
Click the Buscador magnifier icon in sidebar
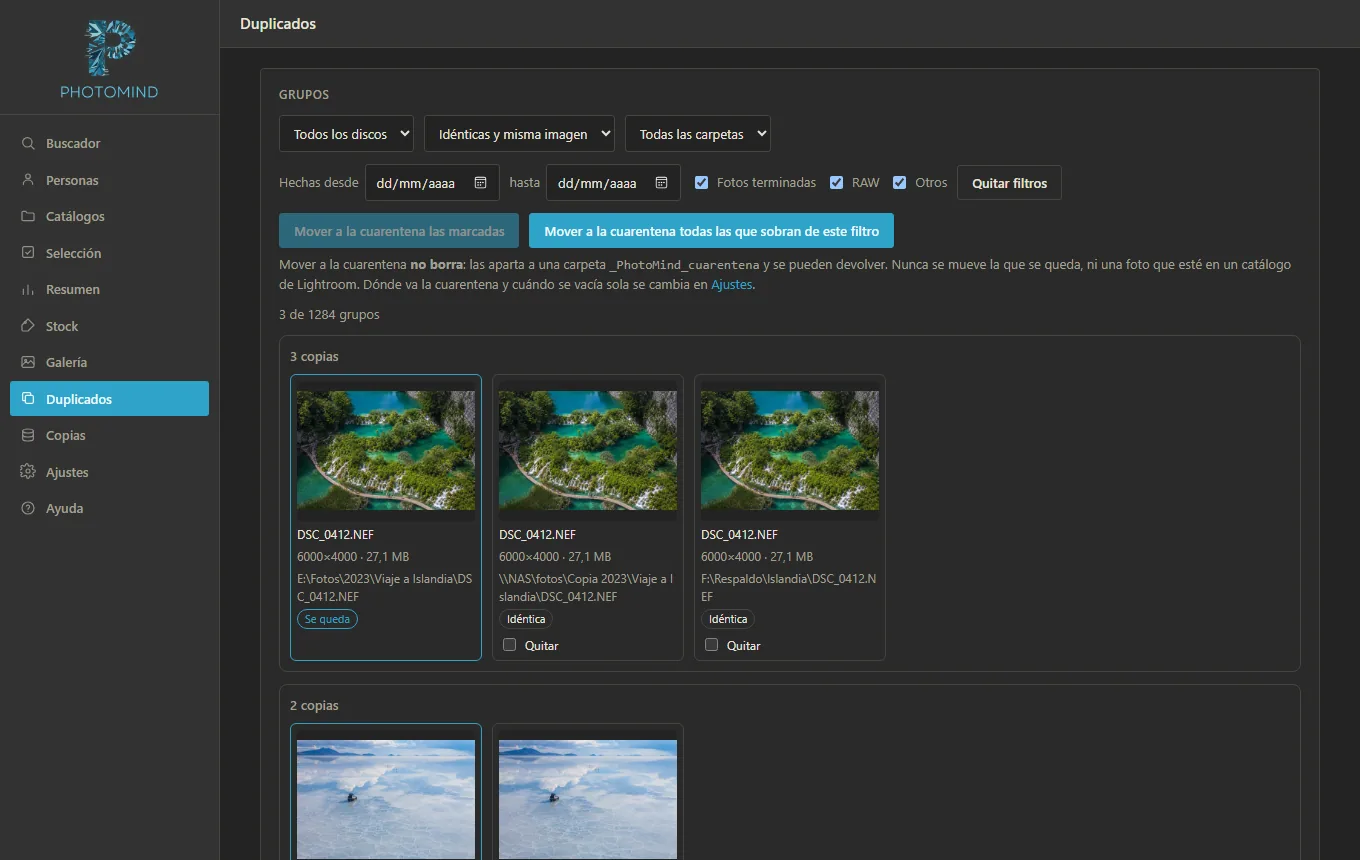[x=28, y=144]
